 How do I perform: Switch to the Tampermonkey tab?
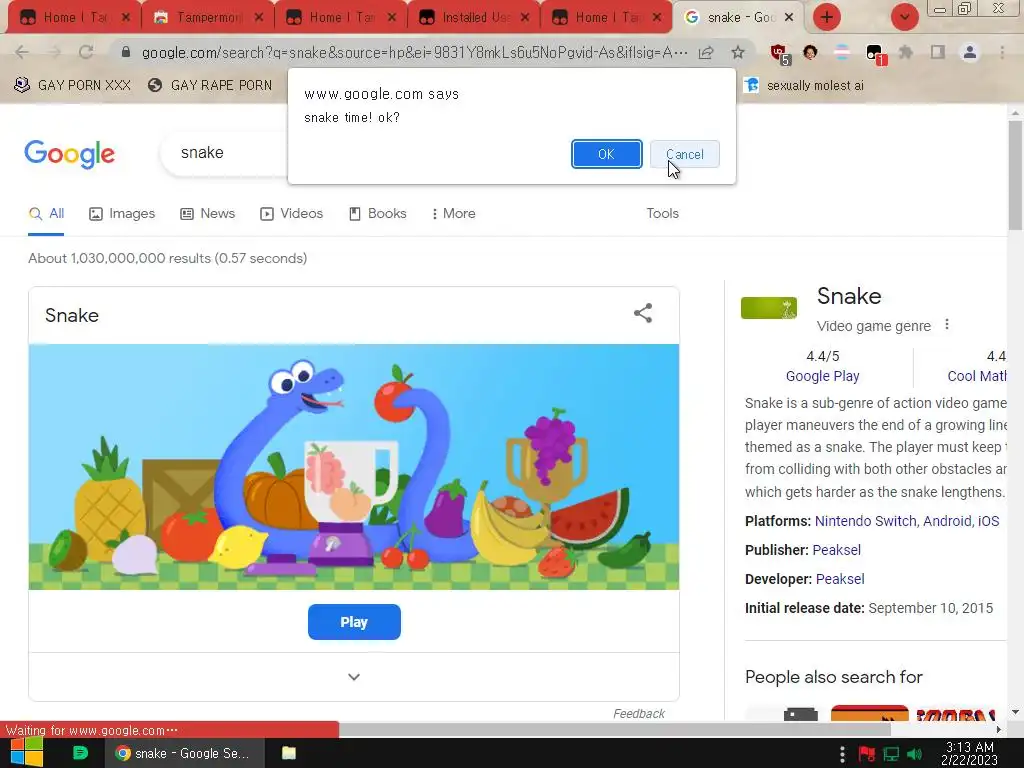point(209,18)
